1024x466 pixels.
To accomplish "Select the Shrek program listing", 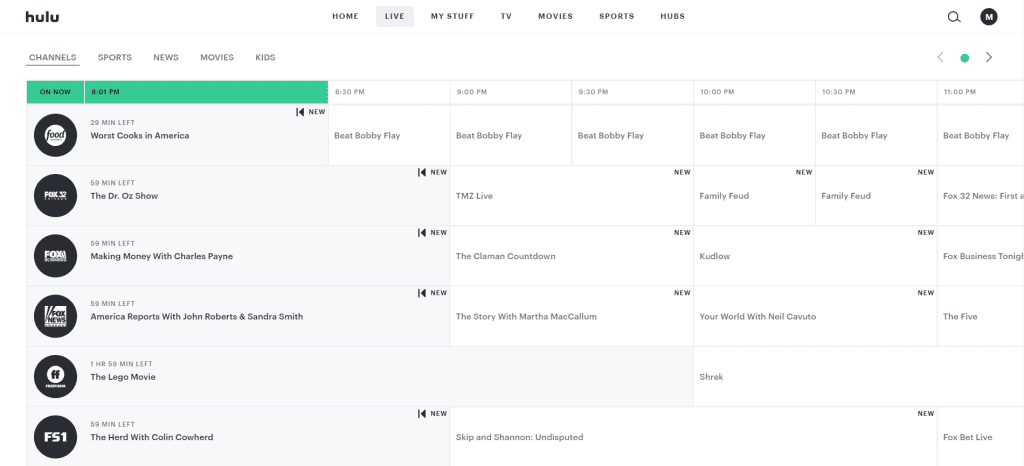I will click(x=711, y=377).
